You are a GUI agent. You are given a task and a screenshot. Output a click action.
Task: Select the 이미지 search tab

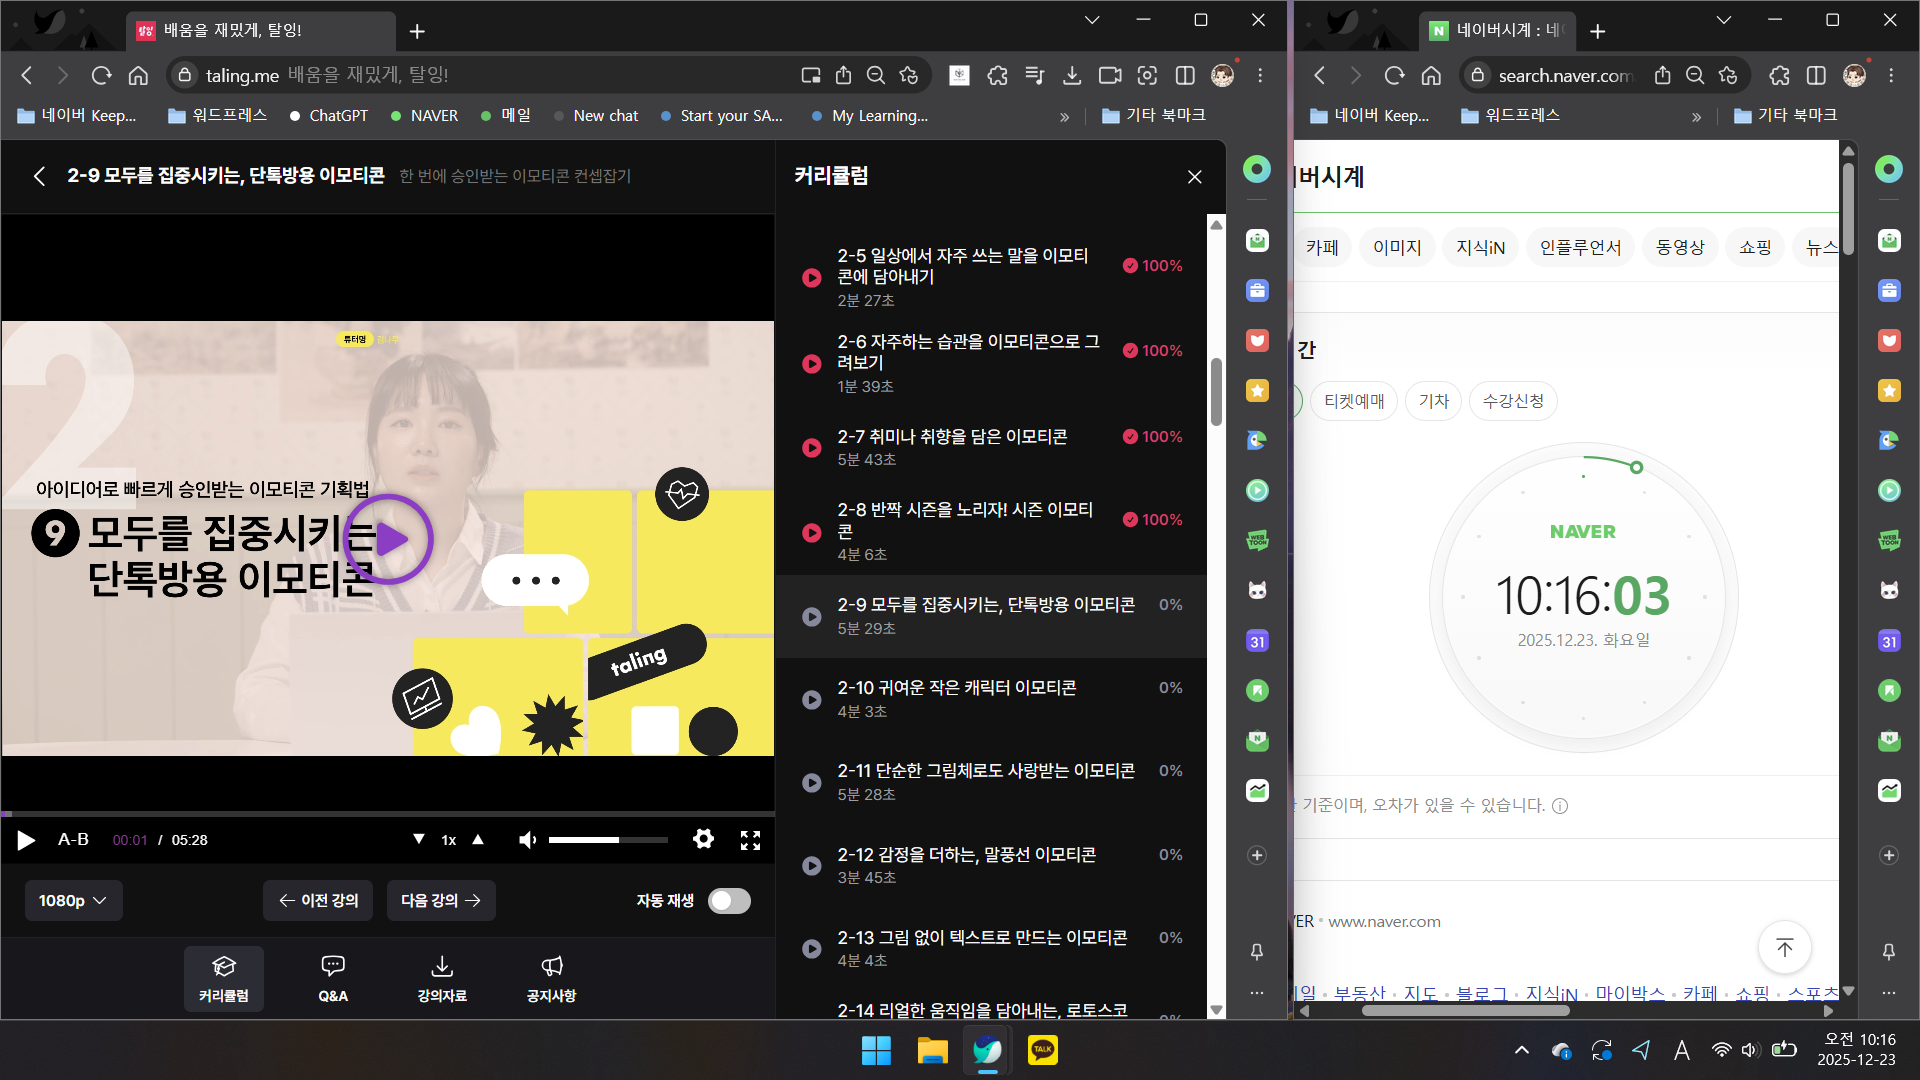coord(1397,247)
